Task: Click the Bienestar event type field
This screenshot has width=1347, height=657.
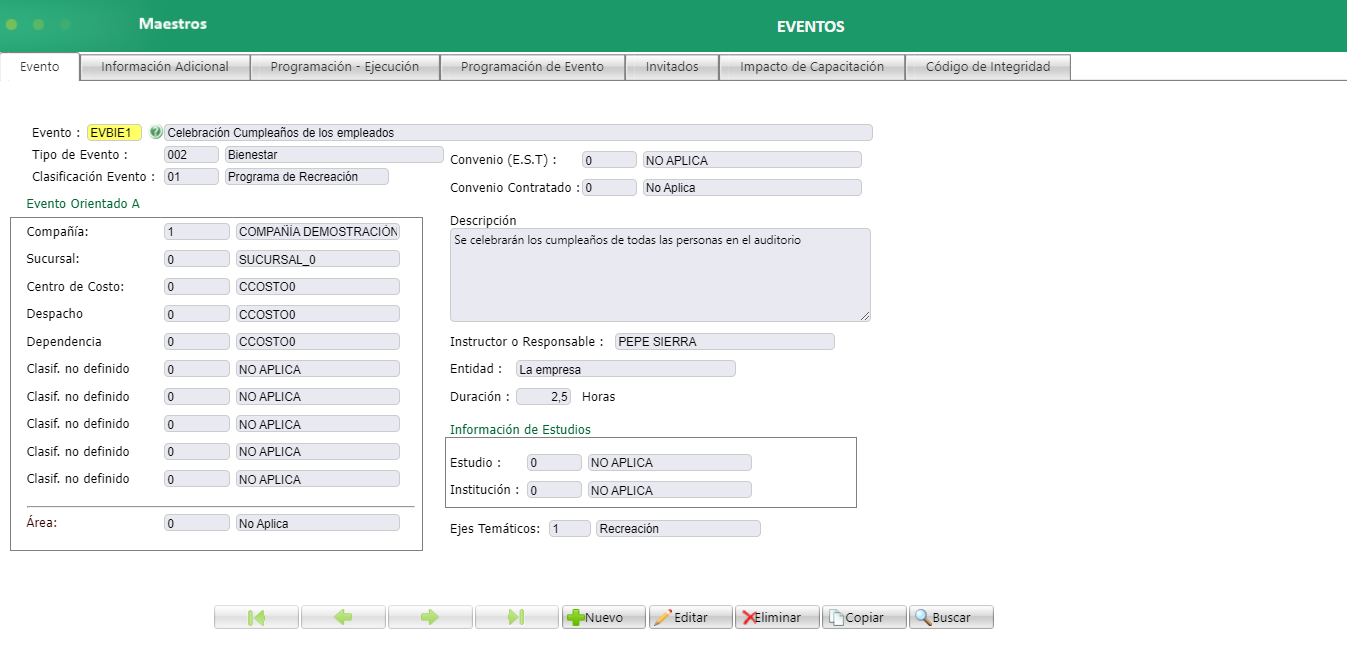Action: pyautogui.click(x=334, y=154)
